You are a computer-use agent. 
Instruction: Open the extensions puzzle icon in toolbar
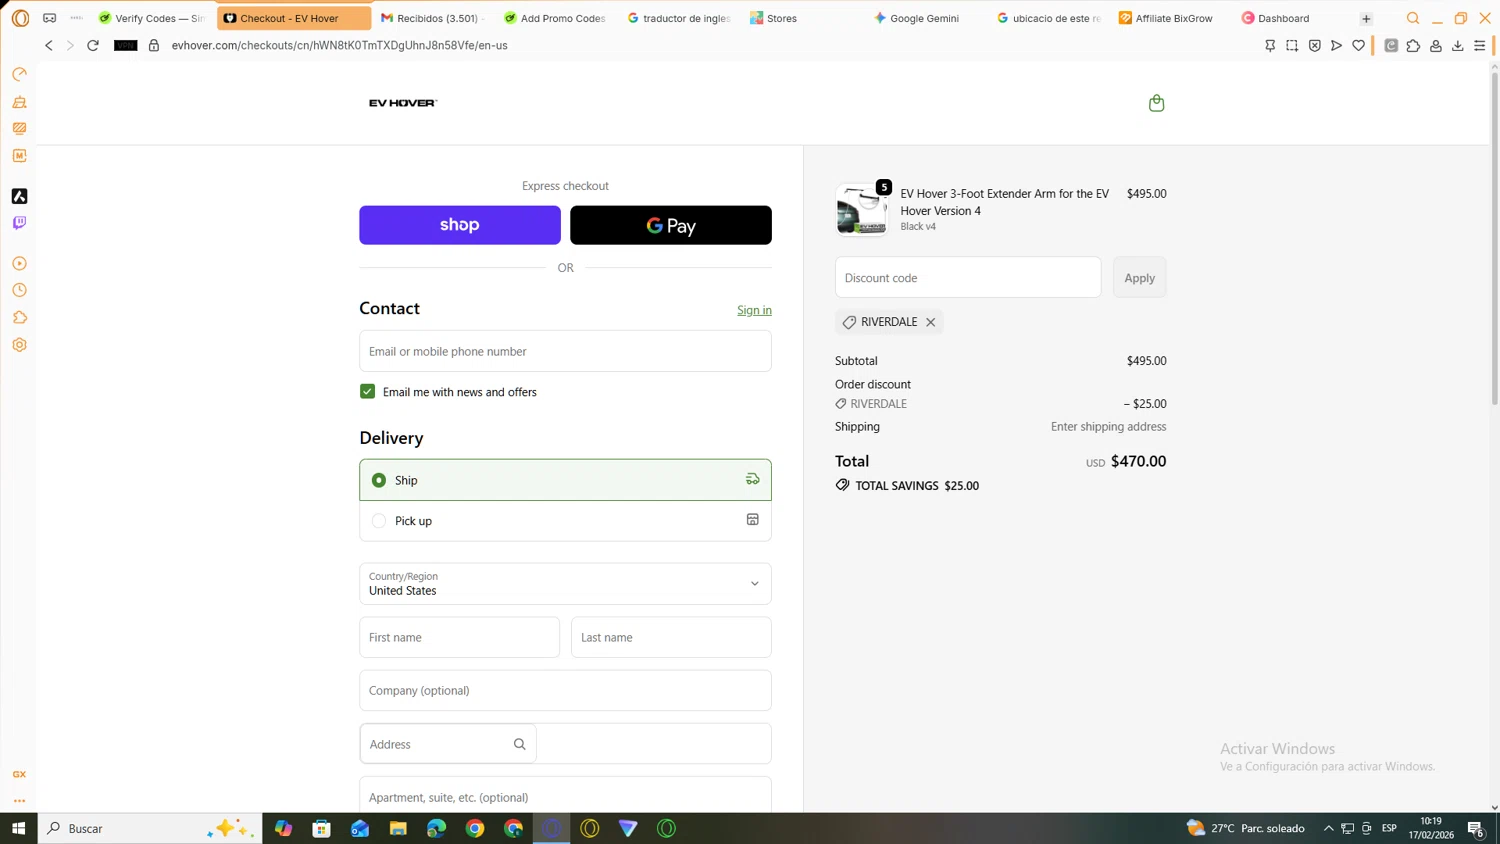pos(1413,45)
